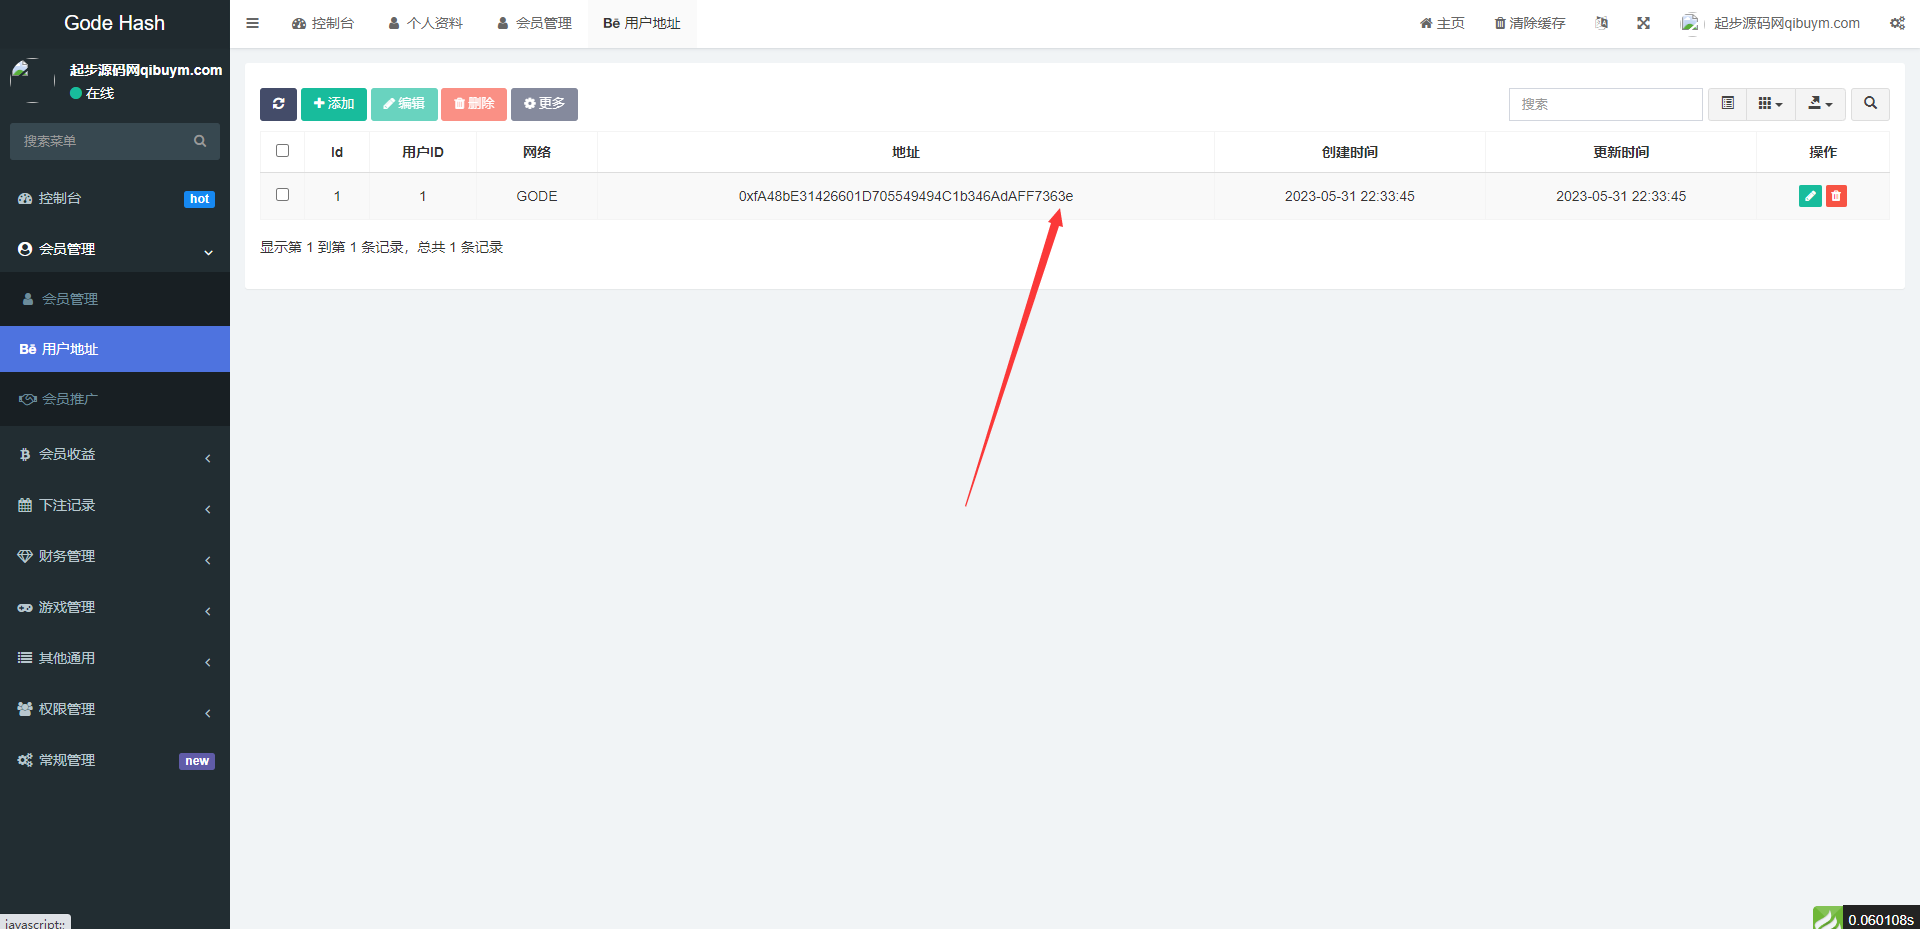Click the 地址 column header
Image resolution: width=1920 pixels, height=929 pixels.
(x=906, y=152)
